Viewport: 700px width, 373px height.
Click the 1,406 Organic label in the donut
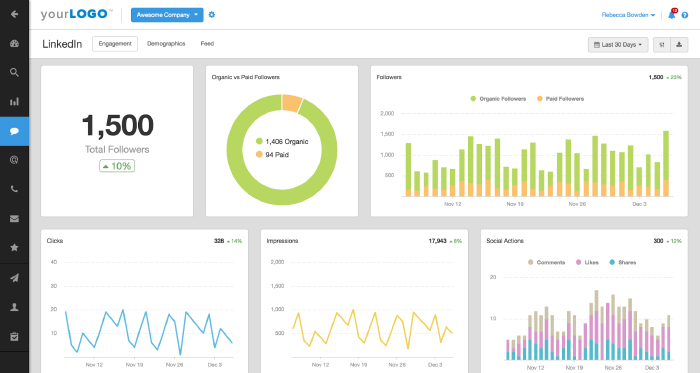(x=287, y=141)
